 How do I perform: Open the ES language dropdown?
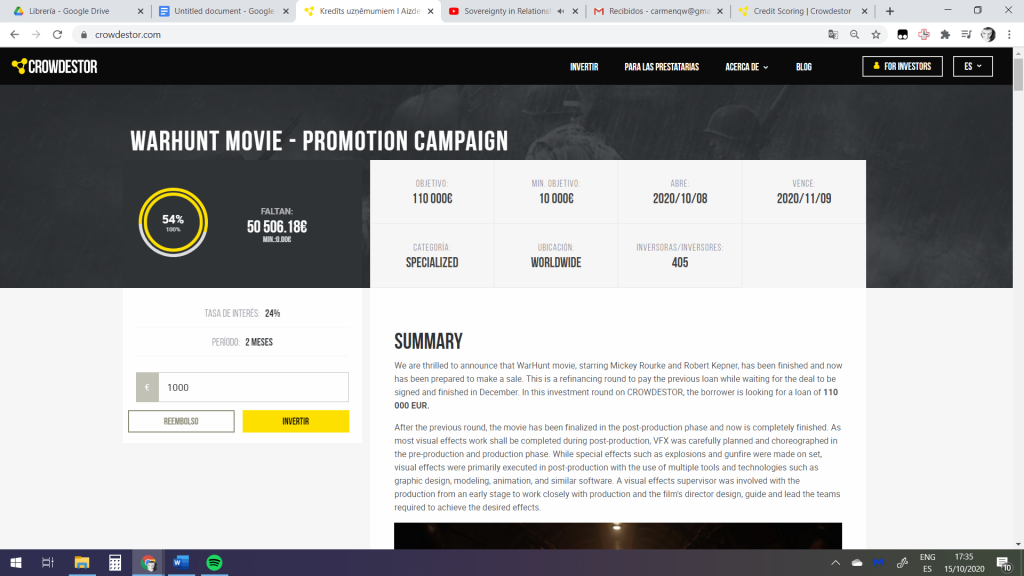tap(972, 66)
